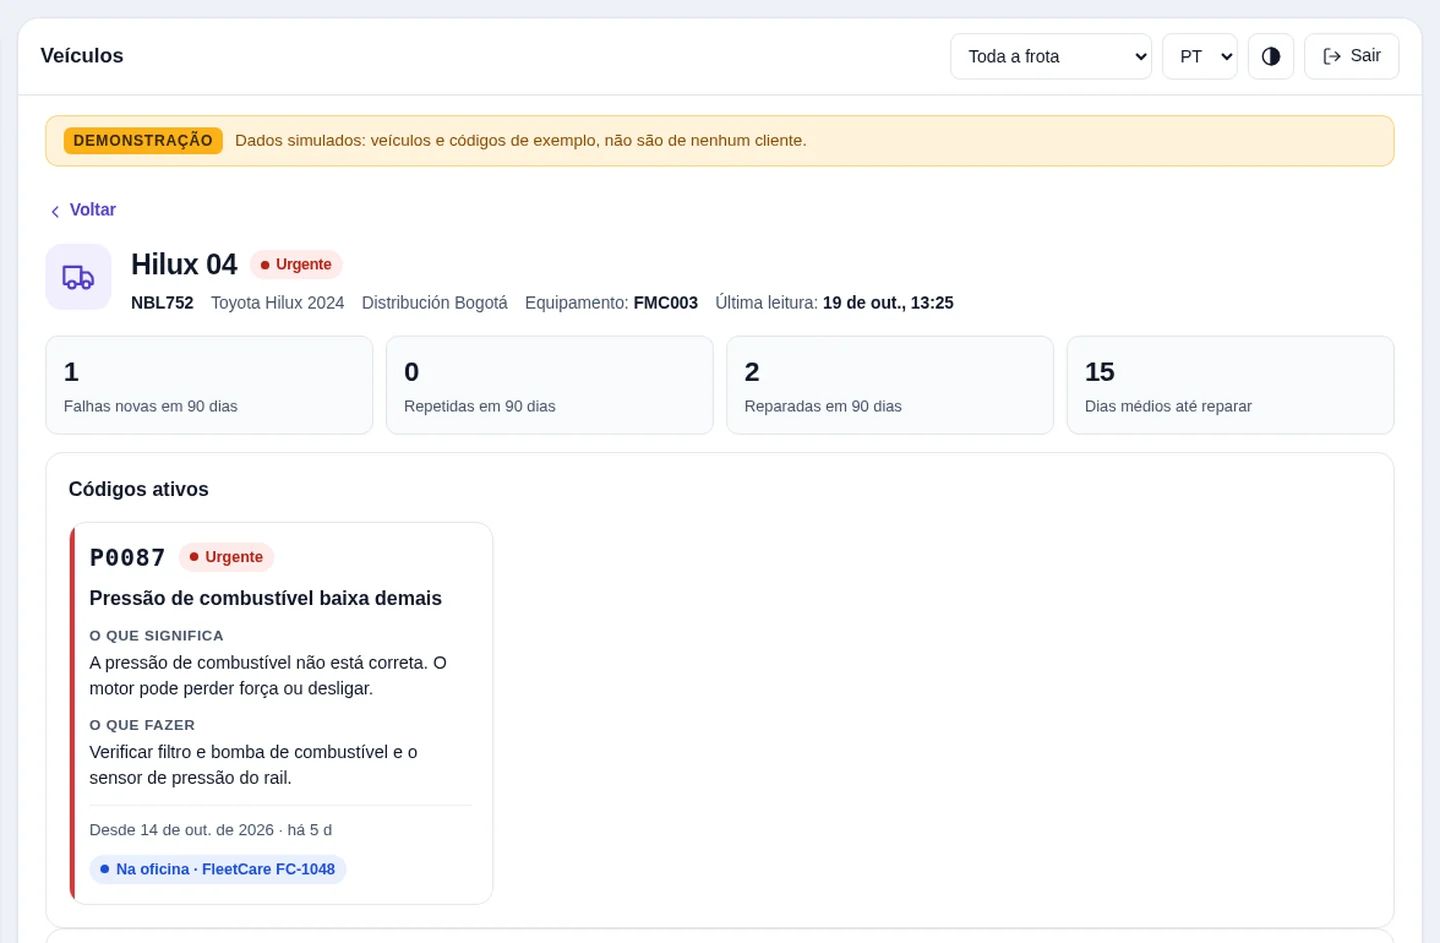The width and height of the screenshot is (1440, 943).
Task: Click the title 'Pressão de combustível baixa demais'
Action: pyautogui.click(x=265, y=598)
